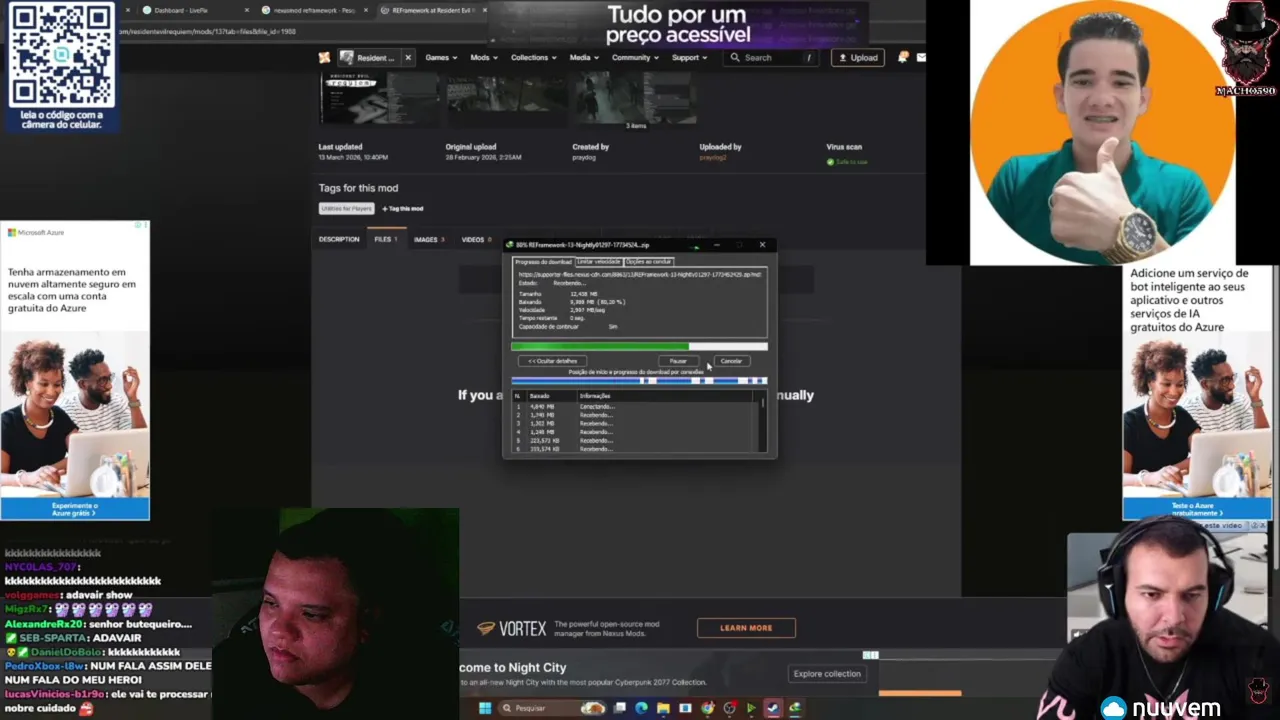The image size is (1280, 720).
Task: Click the Upload button
Action: pos(857,57)
